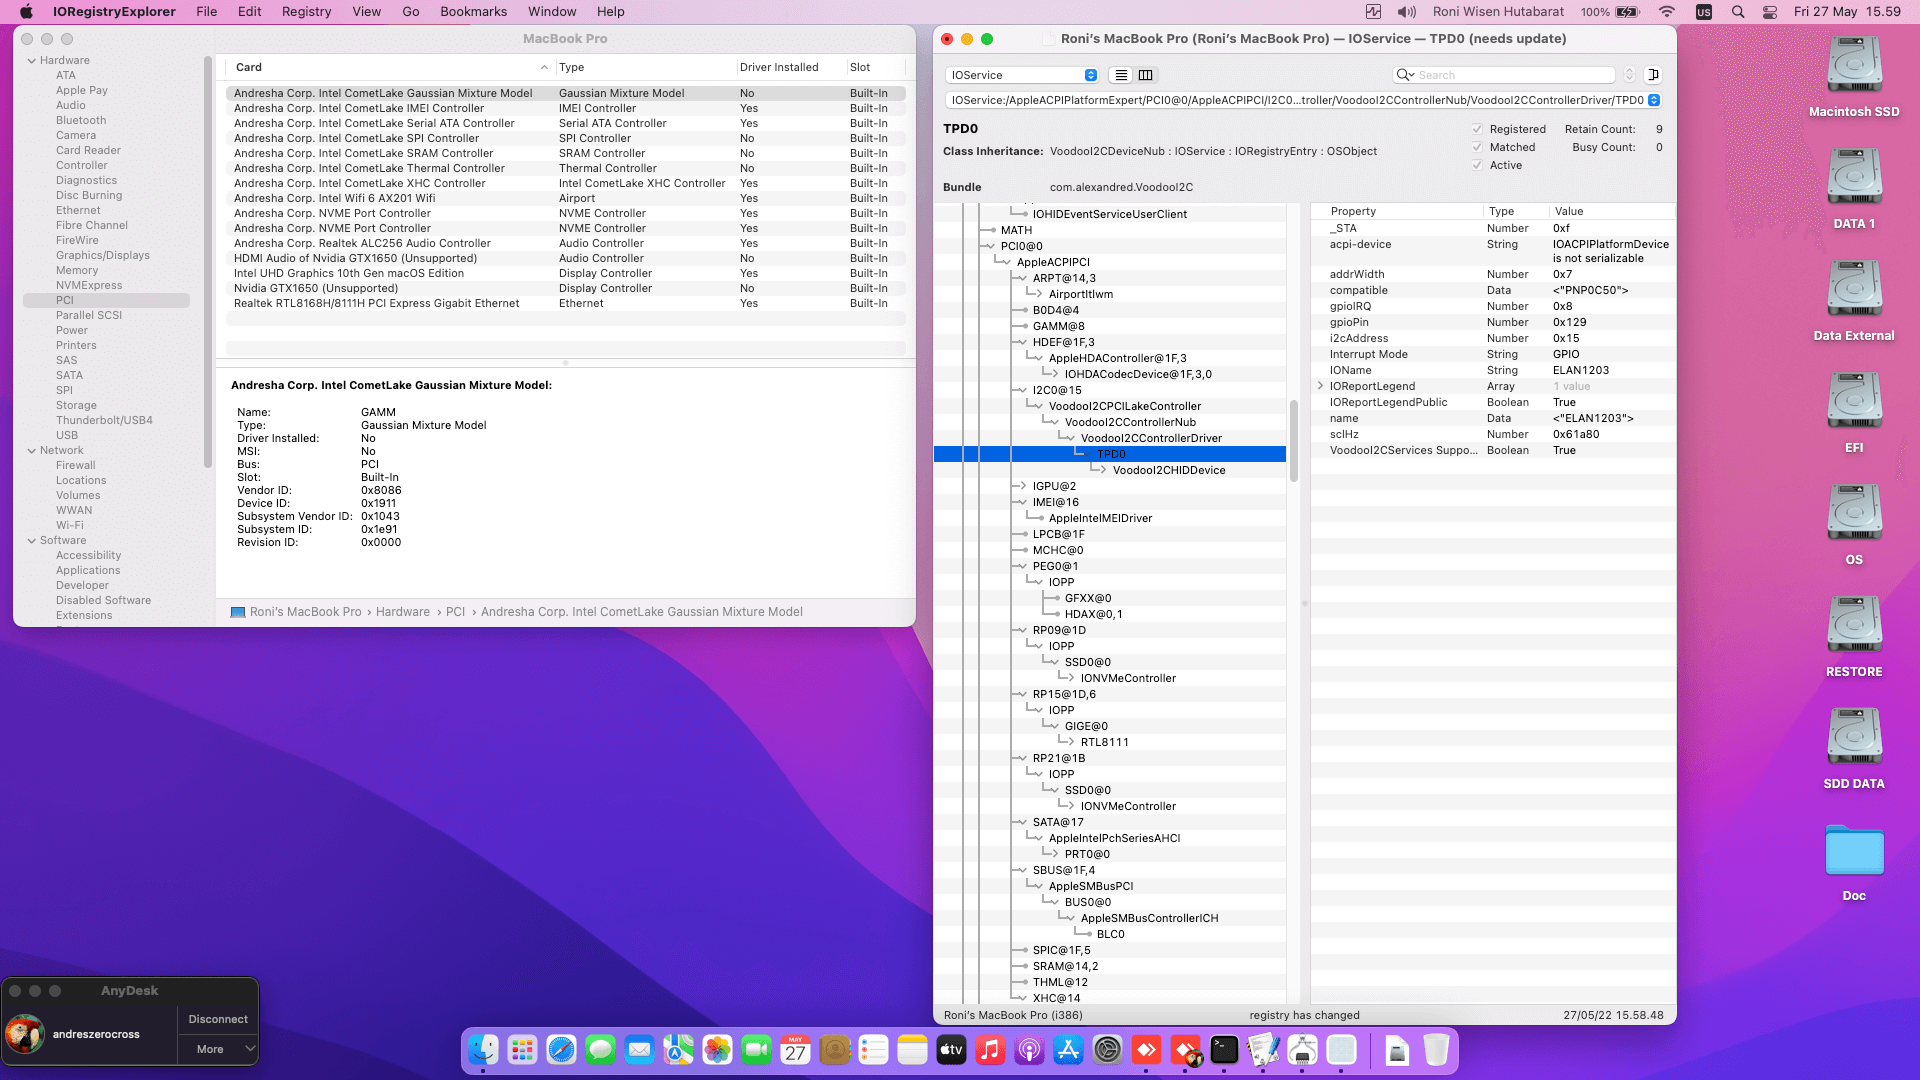Image resolution: width=1920 pixels, height=1080 pixels.
Task: Sort by Driver Installed column header
Action: 790,67
